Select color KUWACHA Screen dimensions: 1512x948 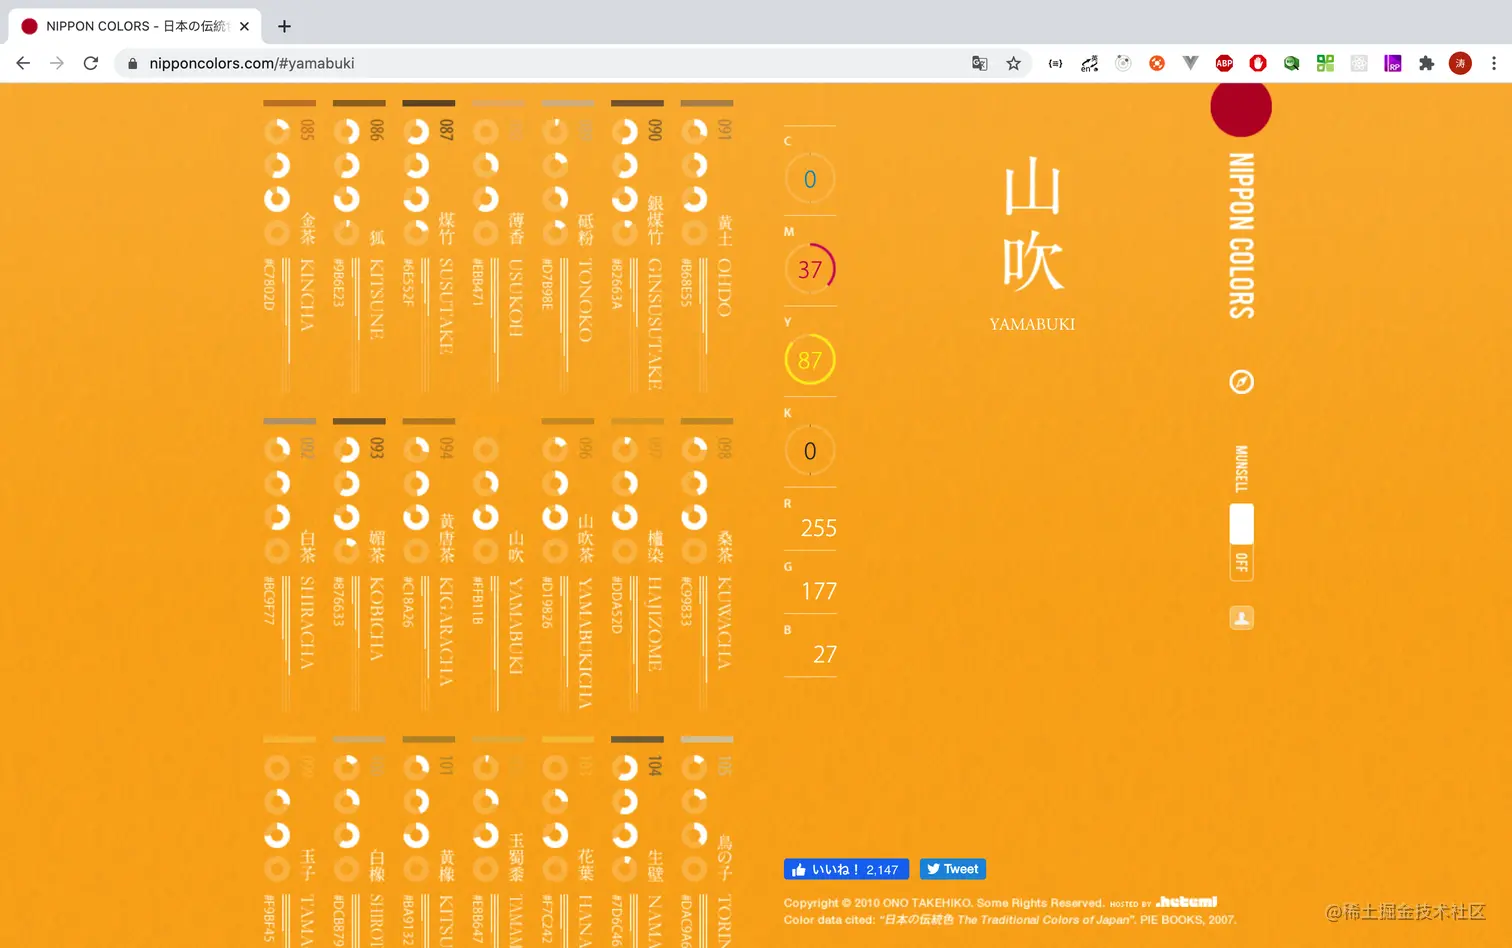coord(707,565)
